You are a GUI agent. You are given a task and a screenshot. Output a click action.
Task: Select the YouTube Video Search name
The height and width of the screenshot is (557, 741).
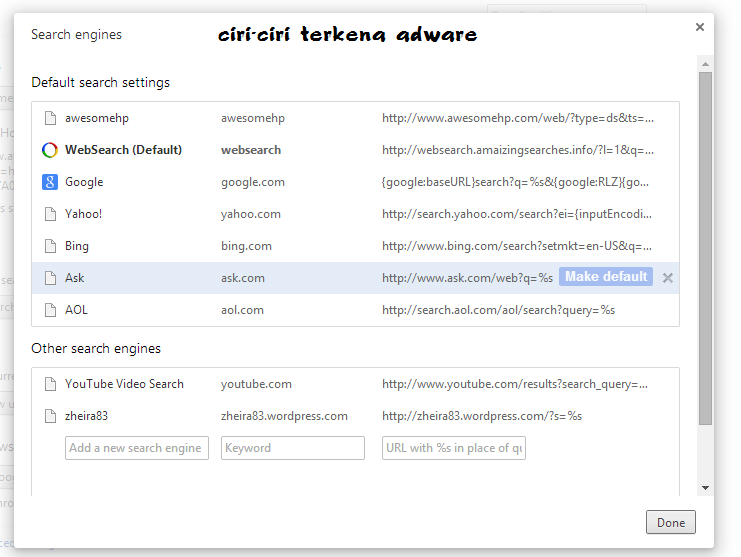[x=124, y=384]
